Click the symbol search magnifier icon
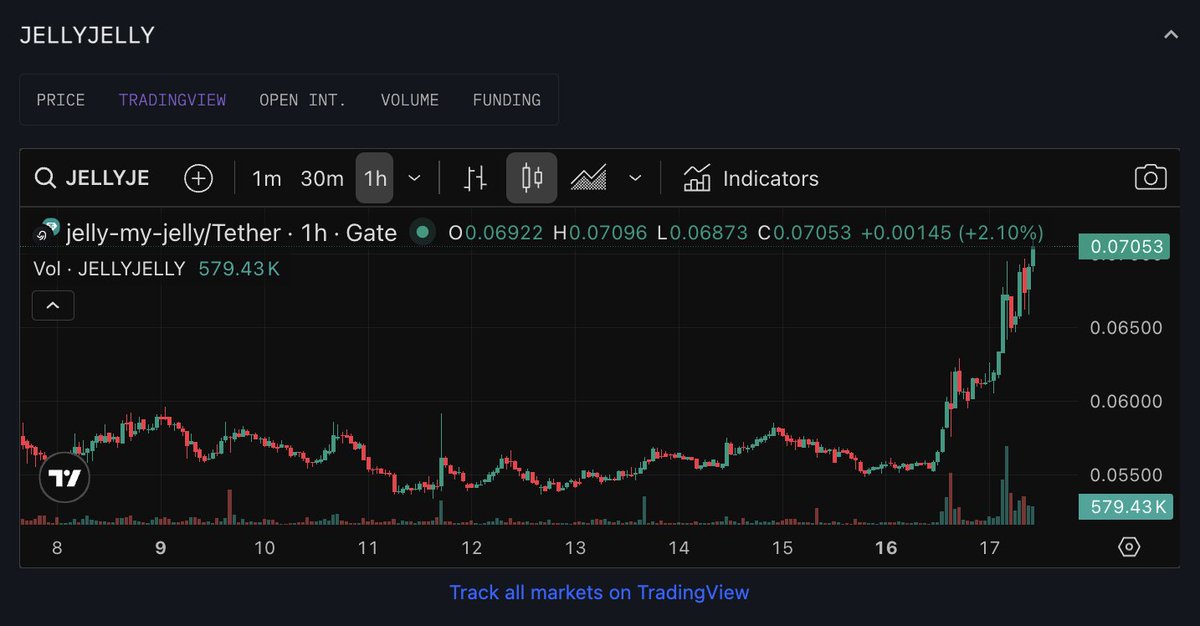Image resolution: width=1200 pixels, height=626 pixels. pyautogui.click(x=45, y=179)
